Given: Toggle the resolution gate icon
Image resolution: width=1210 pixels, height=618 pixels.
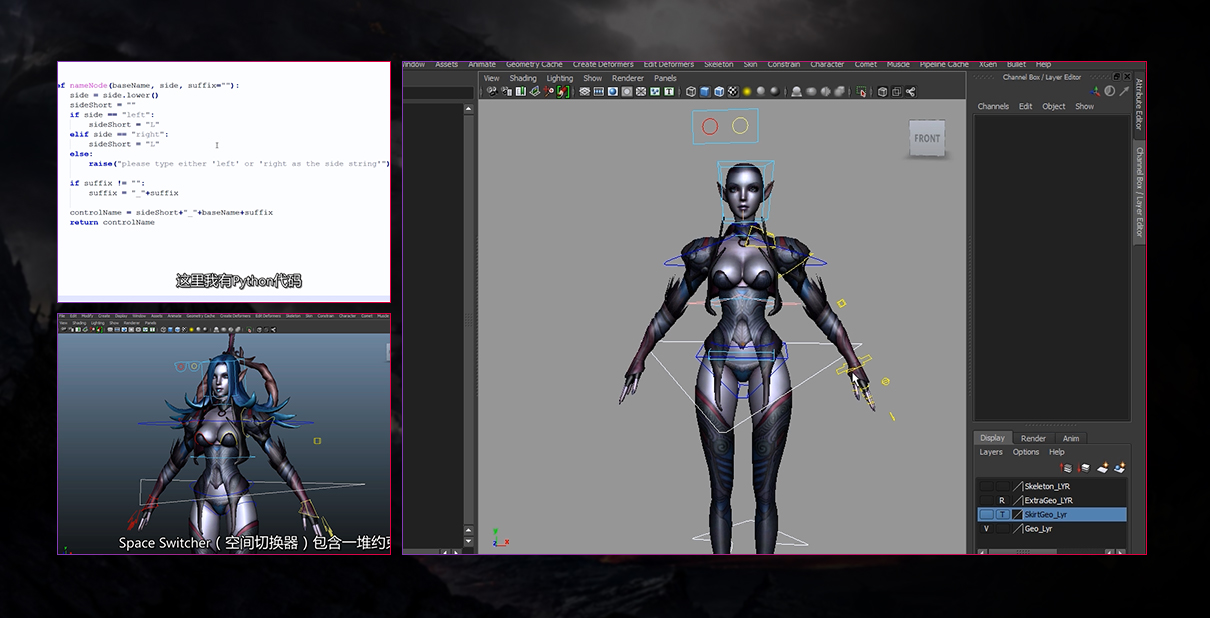Looking at the screenshot, I should tap(613, 92).
